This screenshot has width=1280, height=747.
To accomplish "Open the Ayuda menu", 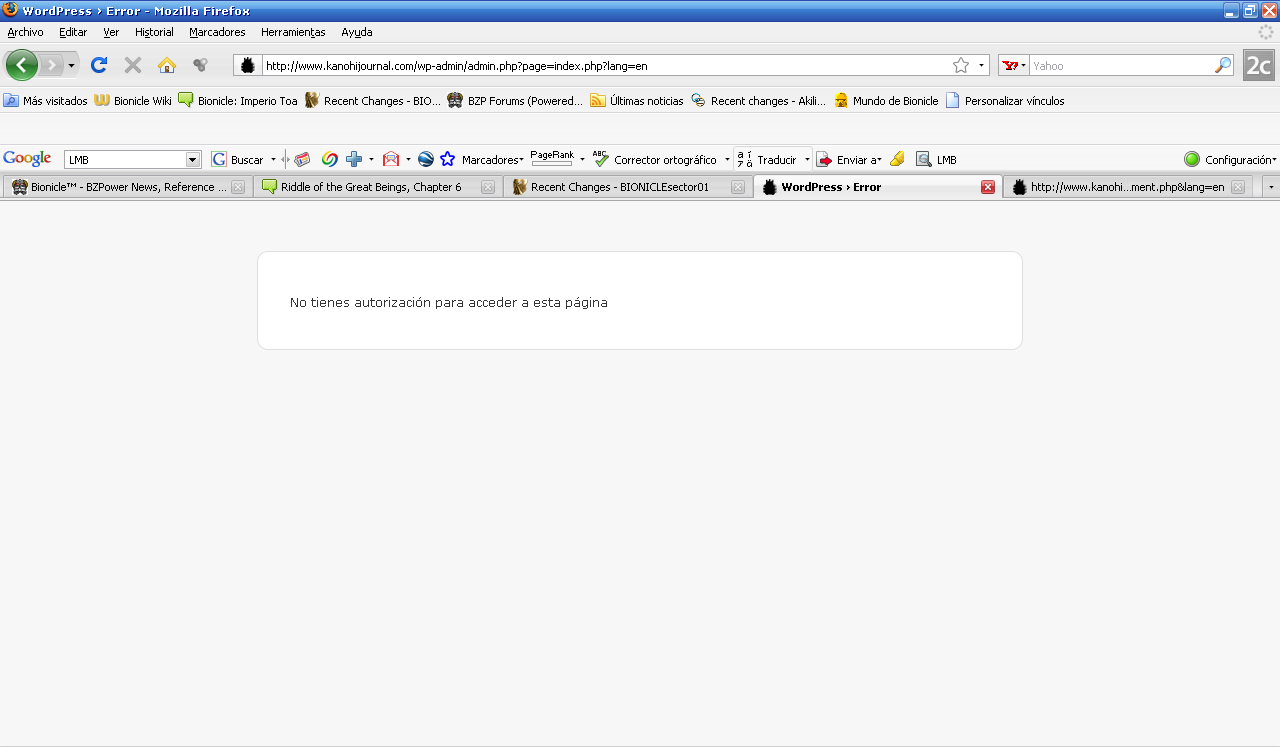I will (x=357, y=32).
